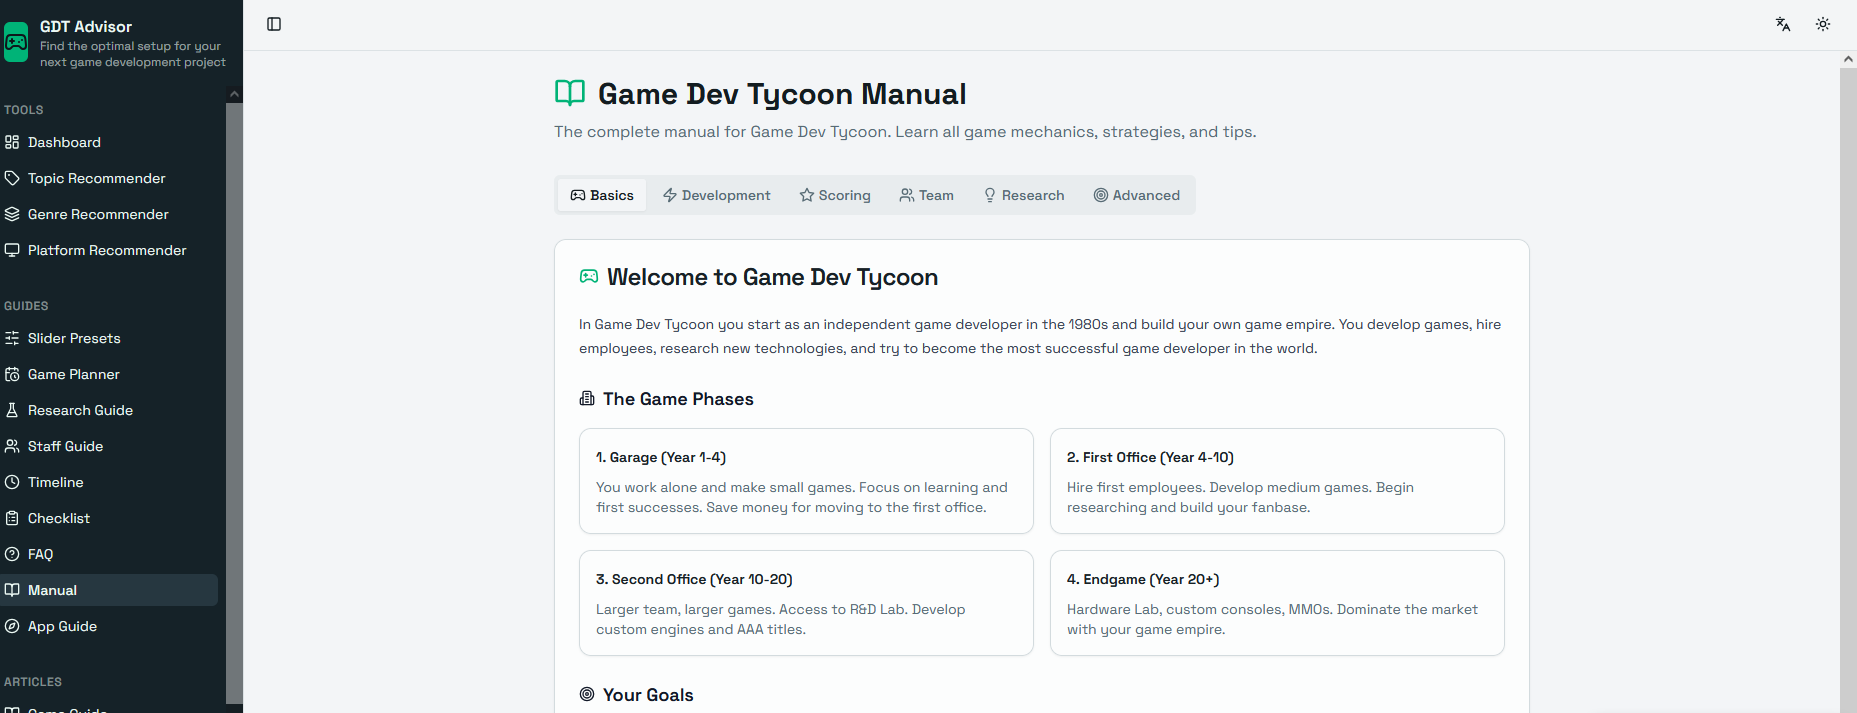The width and height of the screenshot is (1857, 713).
Task: Click the Topic Recommender tag icon
Action: pyautogui.click(x=12, y=178)
